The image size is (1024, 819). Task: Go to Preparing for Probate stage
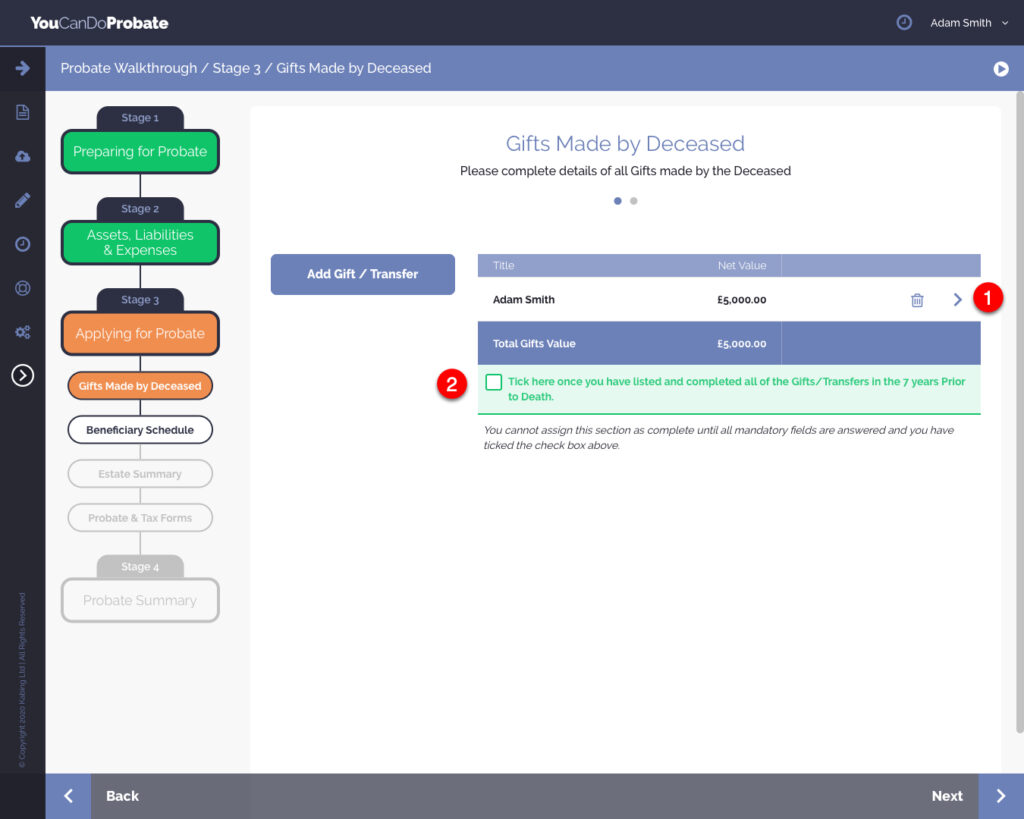(140, 152)
